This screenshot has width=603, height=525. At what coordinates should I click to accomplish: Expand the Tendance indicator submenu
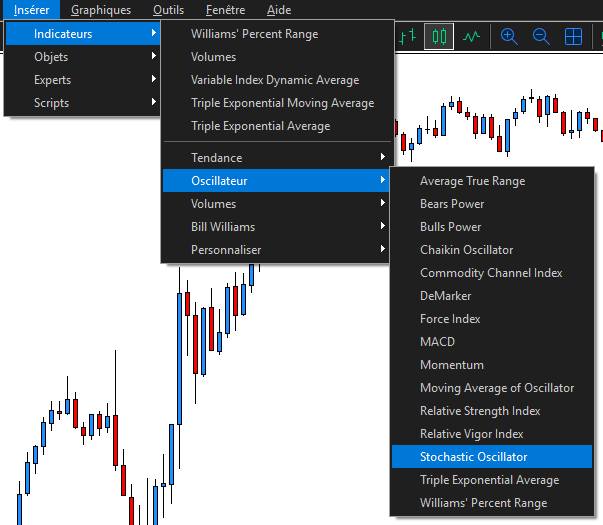point(276,158)
